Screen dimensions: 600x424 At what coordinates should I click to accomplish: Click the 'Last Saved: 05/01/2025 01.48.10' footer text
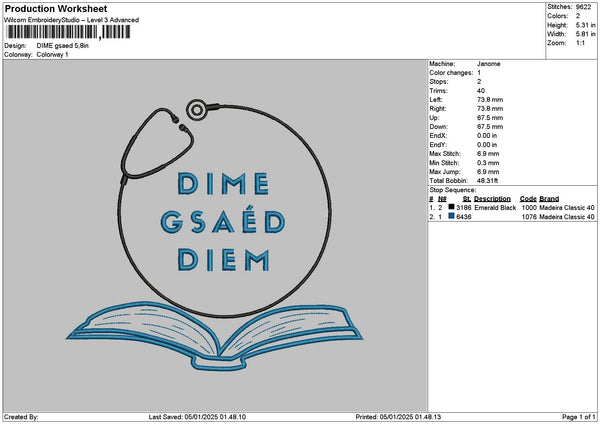[x=197, y=417]
